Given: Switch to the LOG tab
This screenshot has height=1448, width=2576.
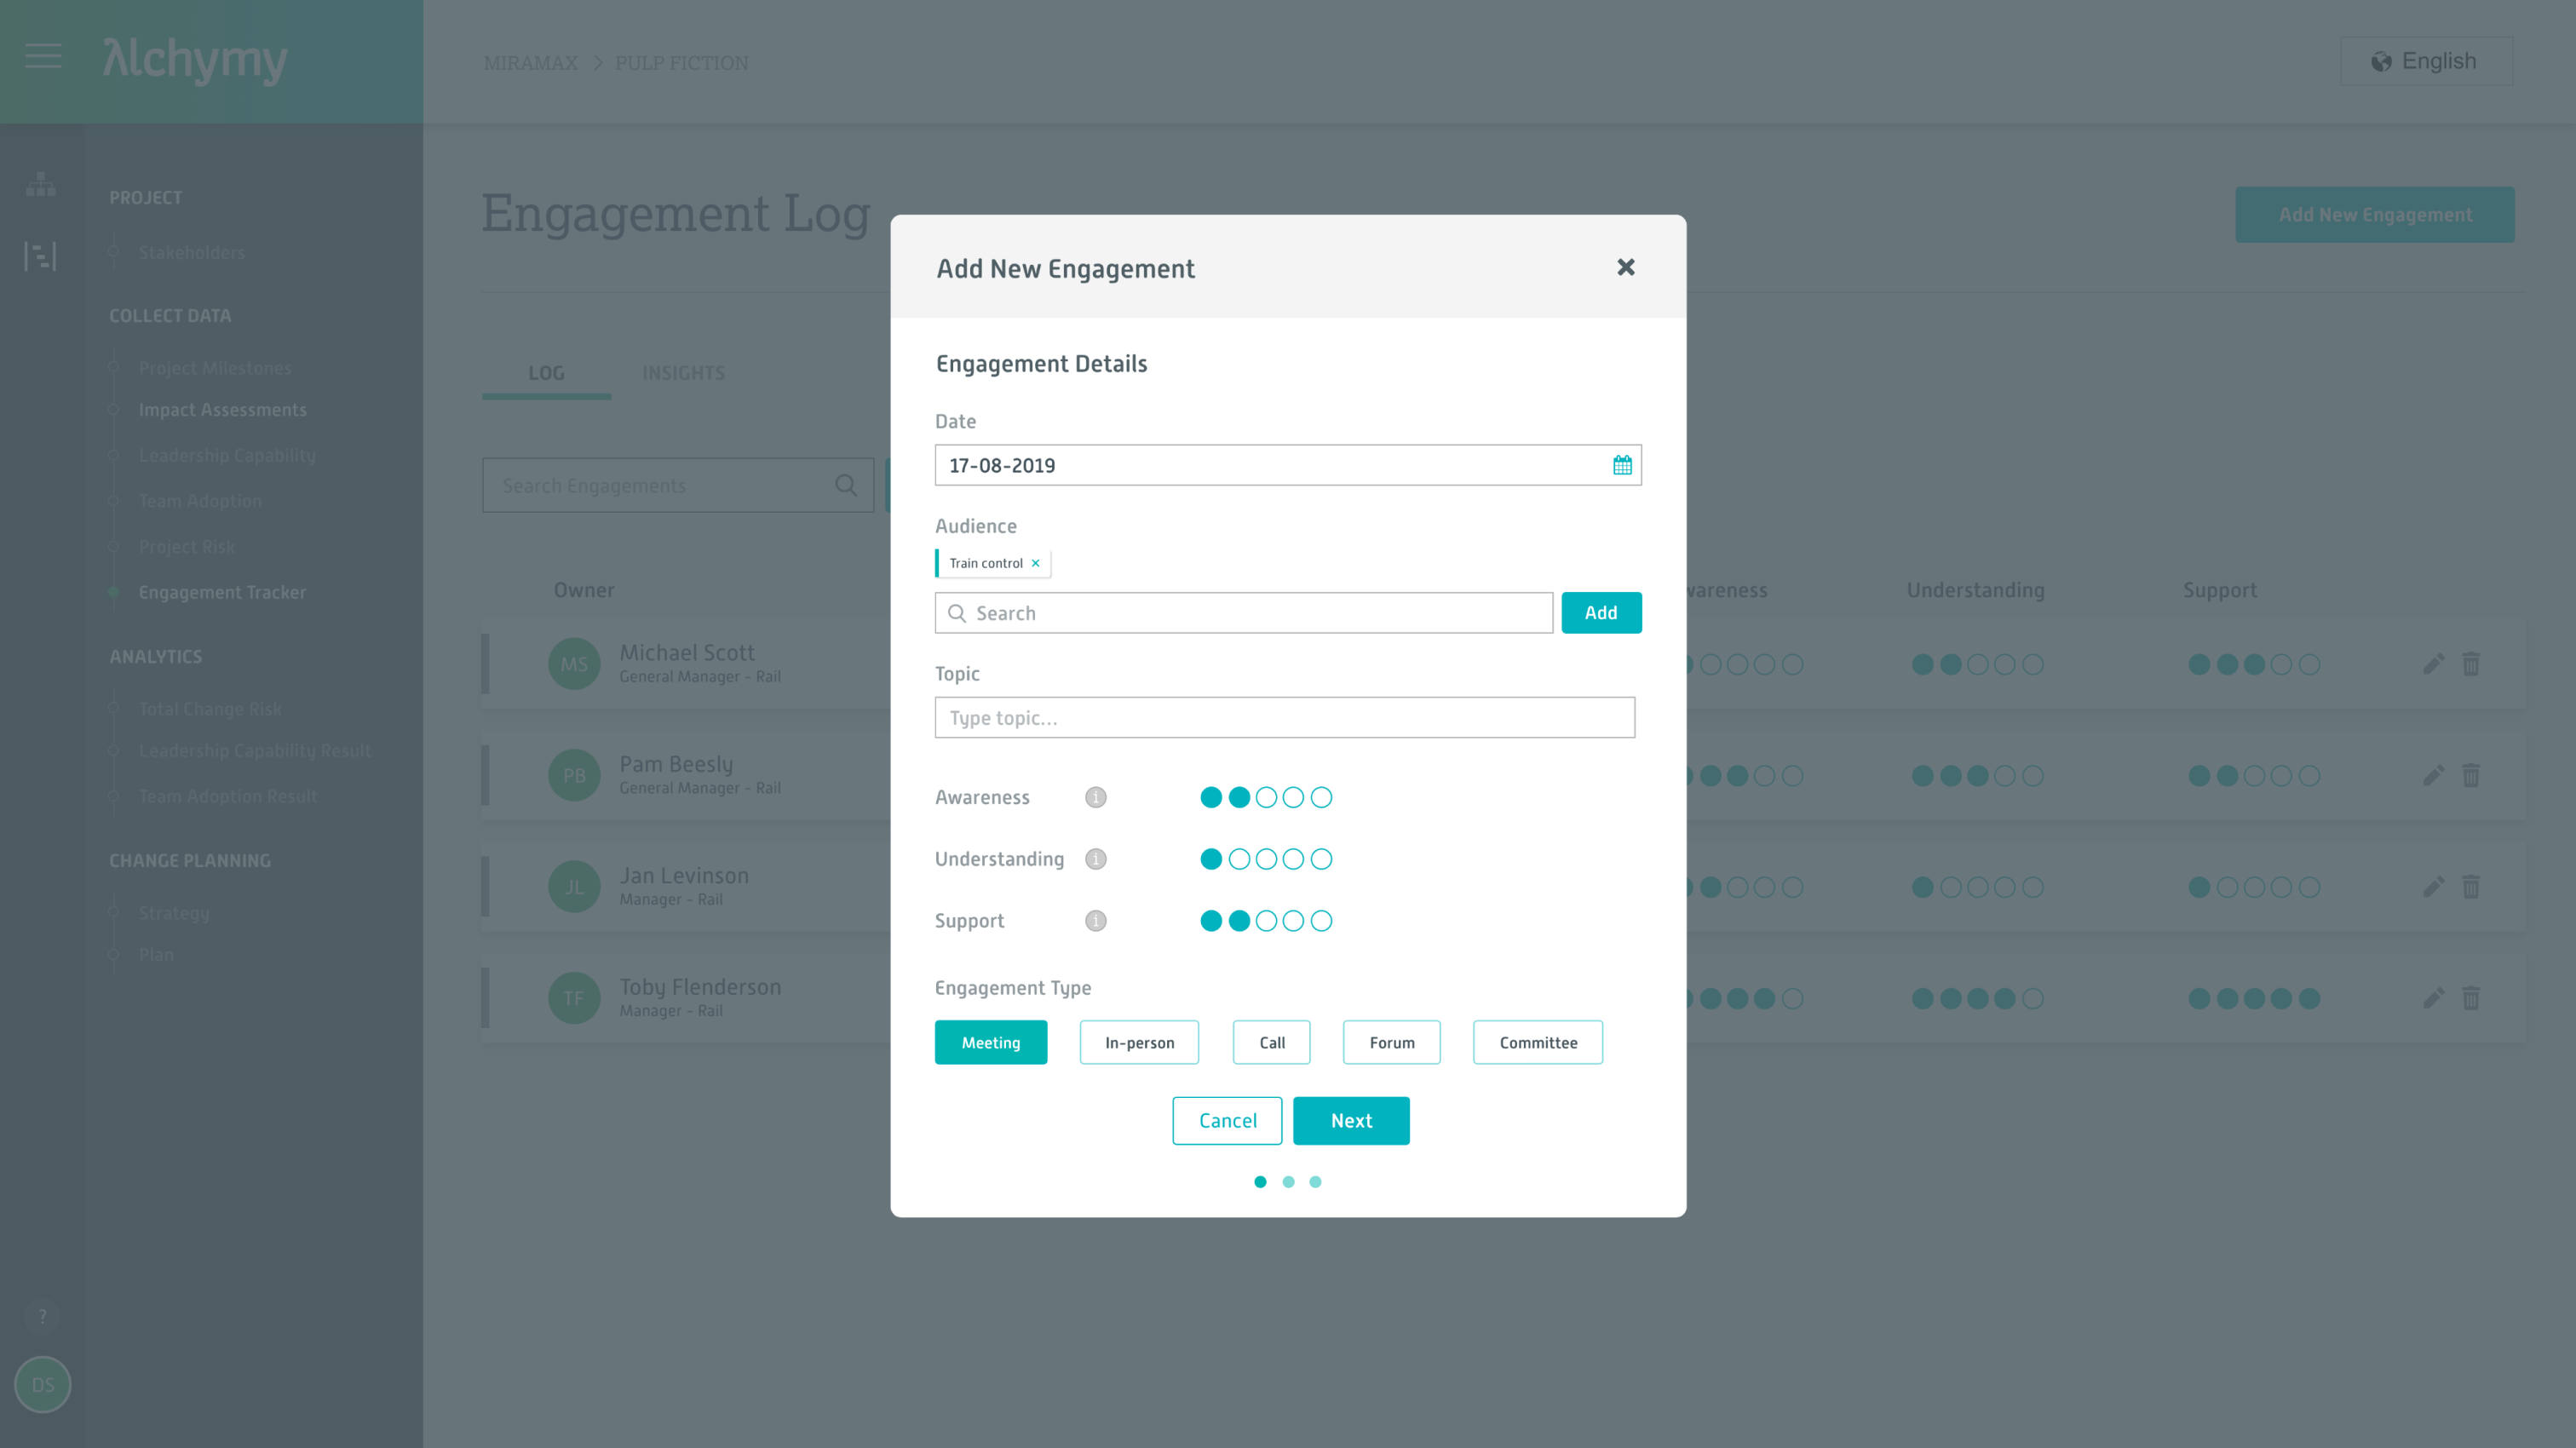Looking at the screenshot, I should coord(546,372).
